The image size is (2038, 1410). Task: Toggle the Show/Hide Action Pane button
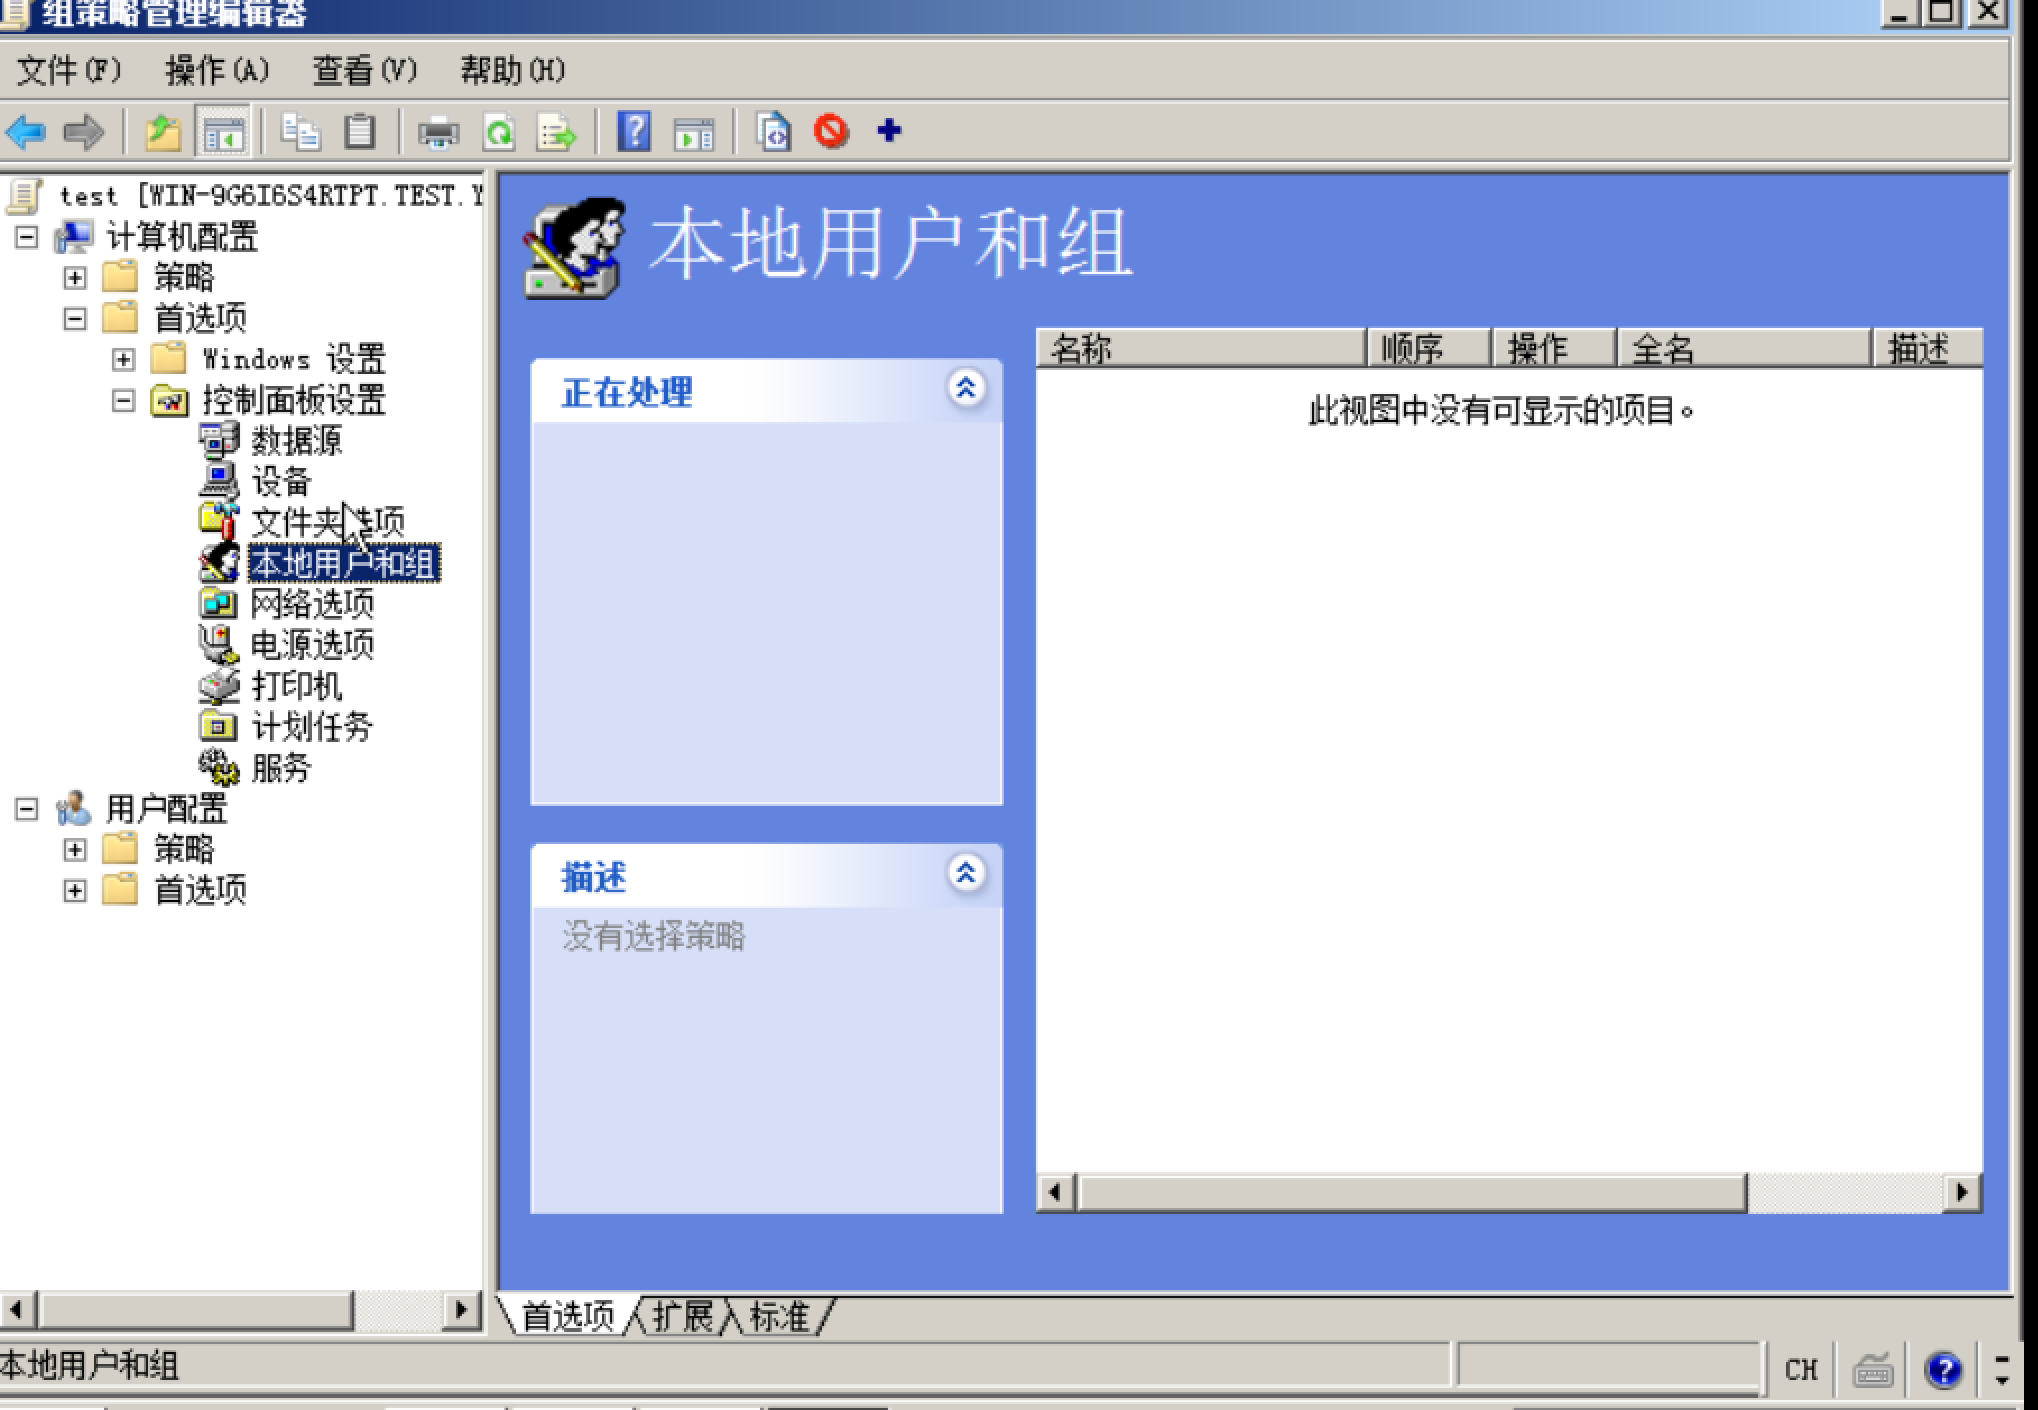(694, 131)
